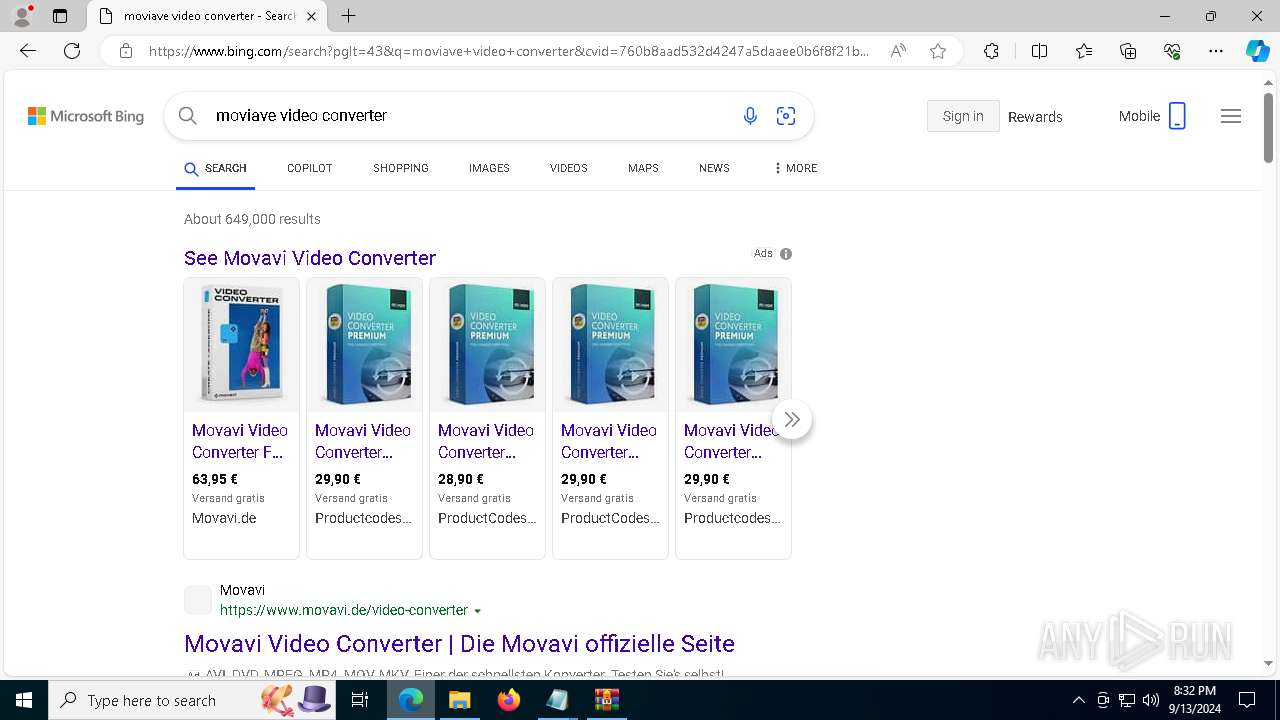
Task: Click the Sign in button
Action: [x=963, y=116]
